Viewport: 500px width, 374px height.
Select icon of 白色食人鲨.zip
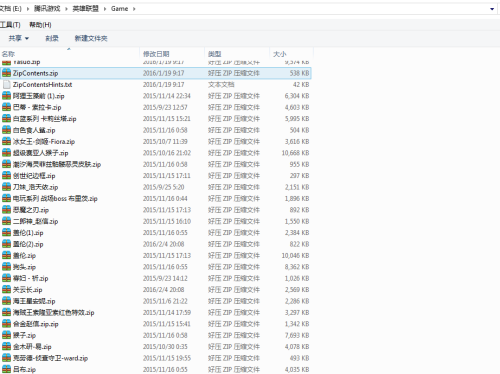(x=6, y=130)
